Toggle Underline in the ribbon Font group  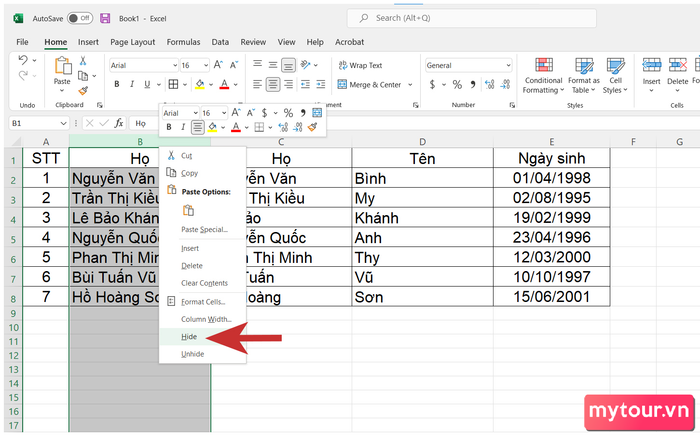tap(147, 84)
